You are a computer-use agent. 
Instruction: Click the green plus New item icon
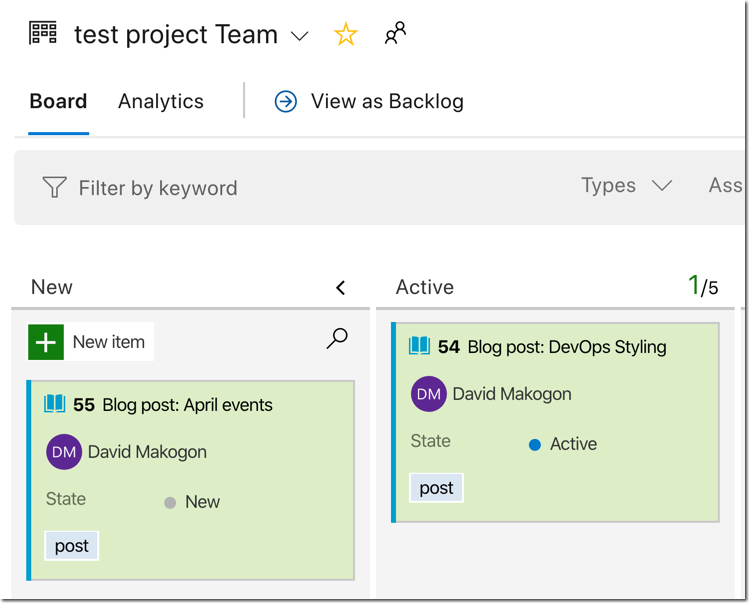pyautogui.click(x=46, y=342)
